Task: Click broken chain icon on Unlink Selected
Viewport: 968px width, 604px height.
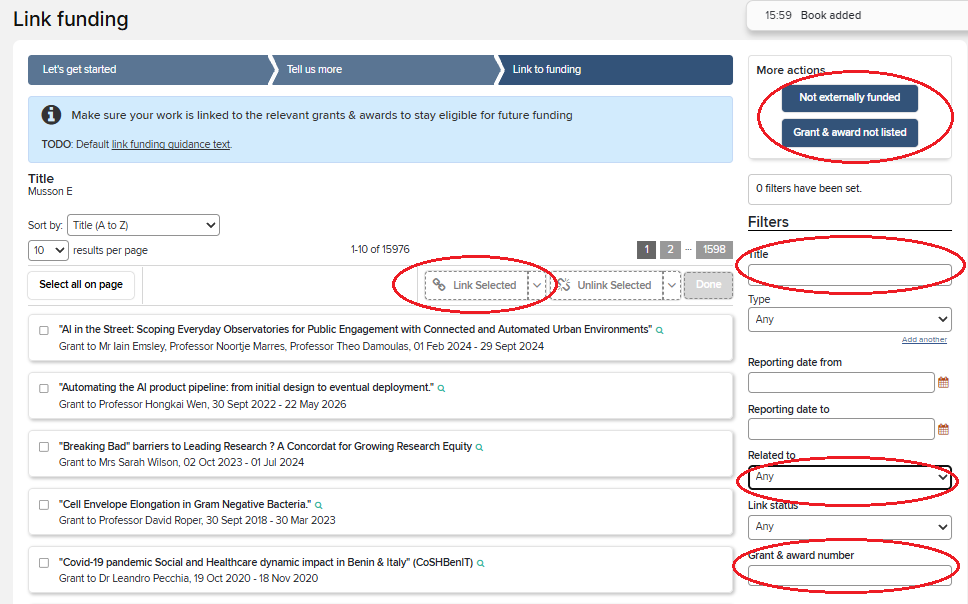Action: tap(564, 285)
